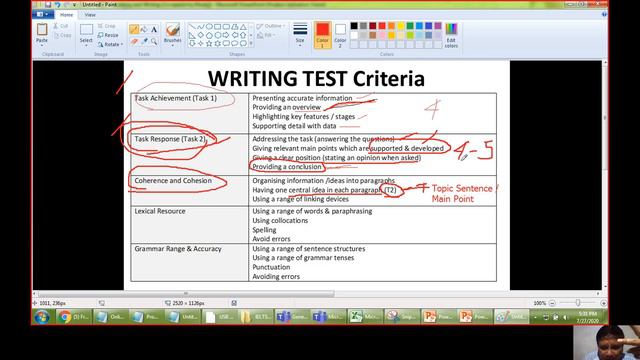This screenshot has height=360, width=640.
Task: Select the Fill with color bucket tool
Action: click(144, 29)
